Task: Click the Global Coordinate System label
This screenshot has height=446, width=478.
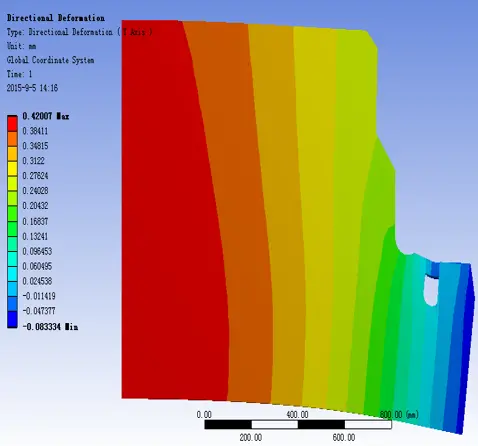Action: (50, 60)
